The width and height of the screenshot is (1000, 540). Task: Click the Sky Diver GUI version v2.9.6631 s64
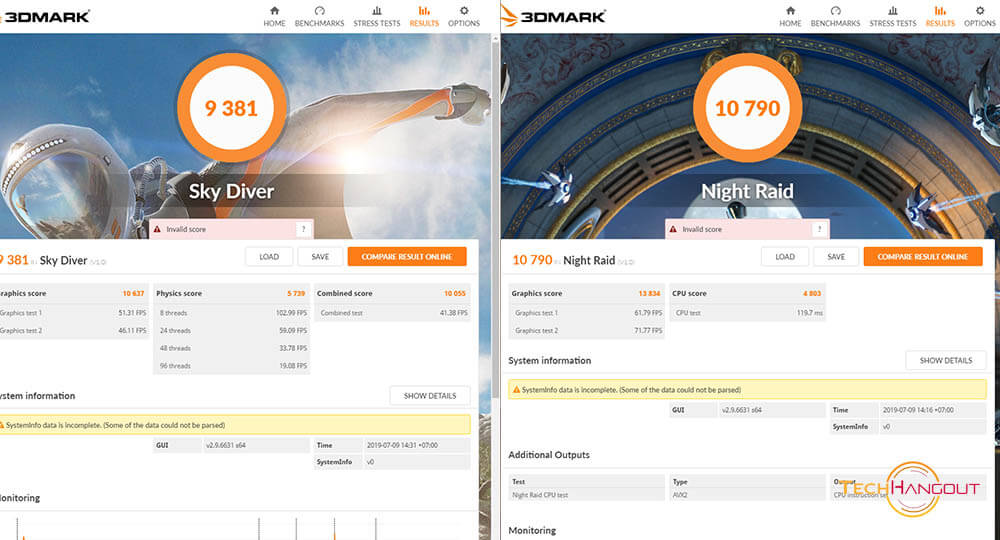[x=226, y=445]
